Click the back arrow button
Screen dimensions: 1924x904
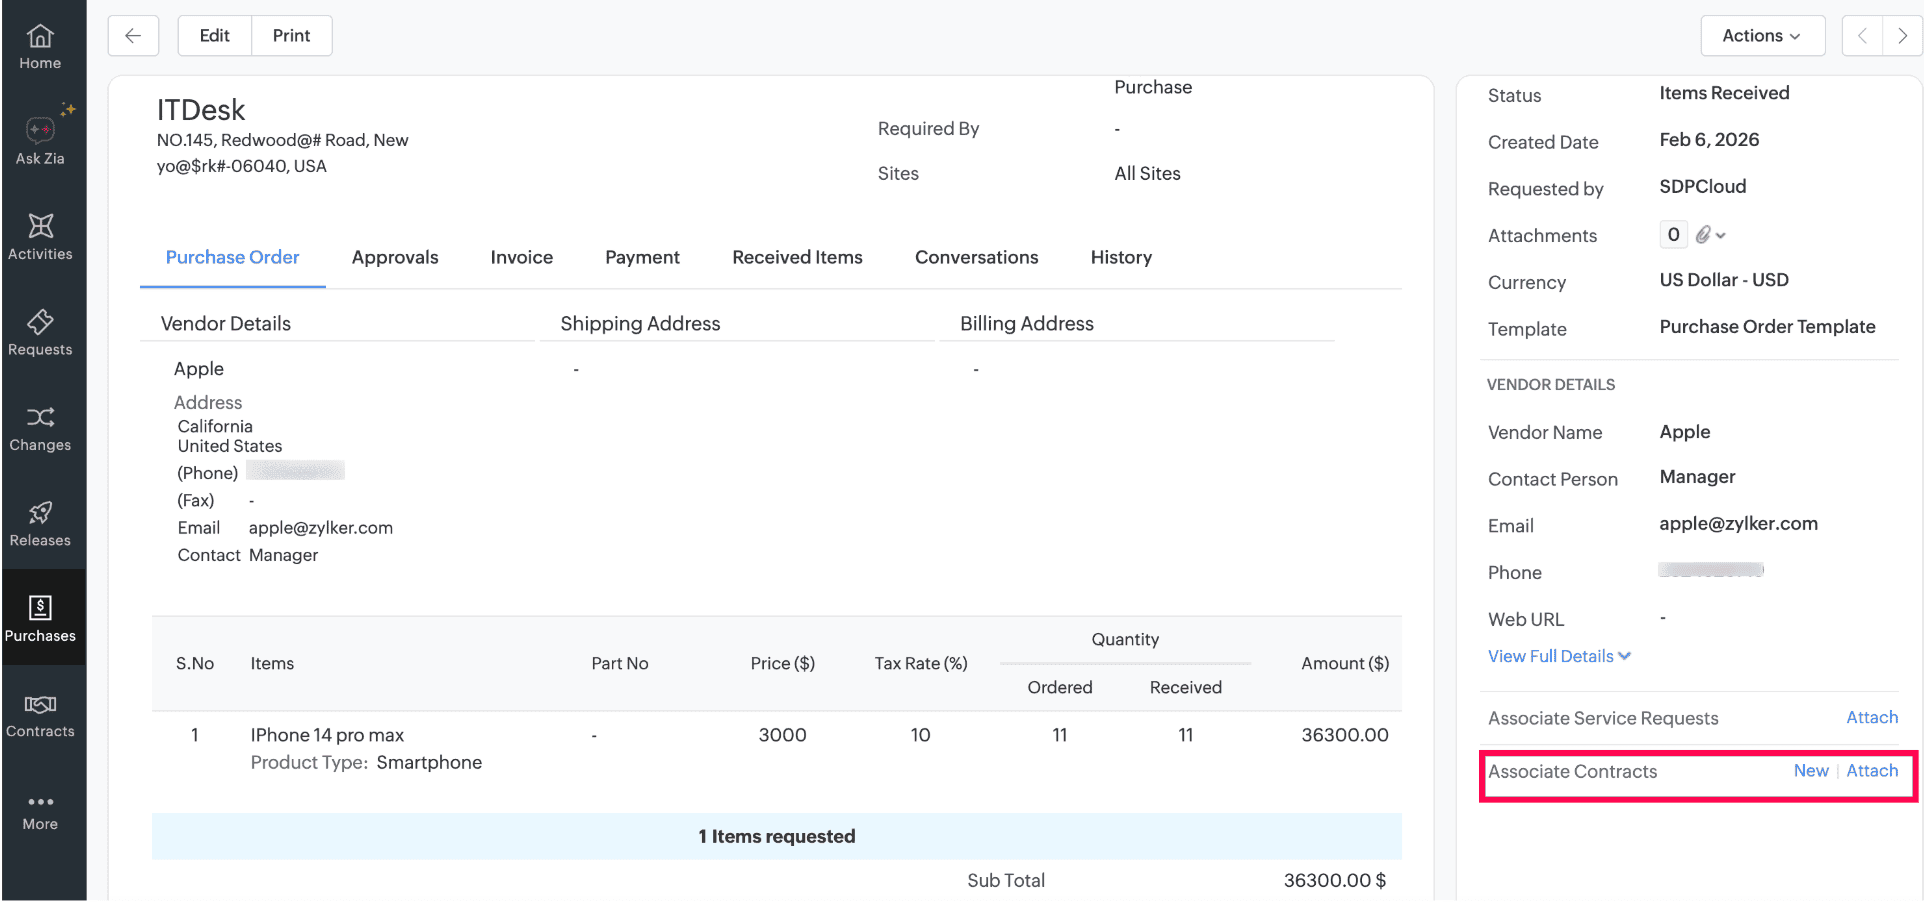pyautogui.click(x=133, y=36)
